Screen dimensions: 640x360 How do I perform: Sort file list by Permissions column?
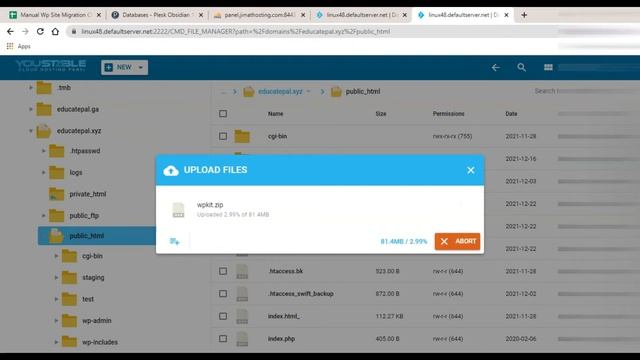449,114
